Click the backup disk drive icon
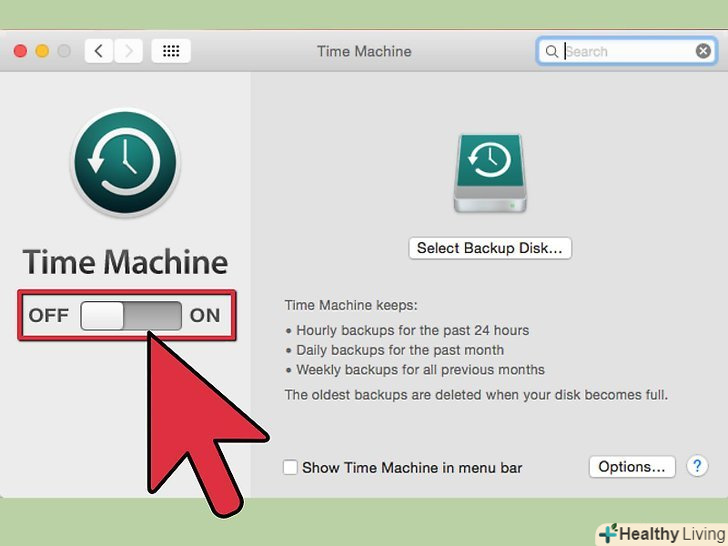This screenshot has height=546, width=728. tap(490, 174)
